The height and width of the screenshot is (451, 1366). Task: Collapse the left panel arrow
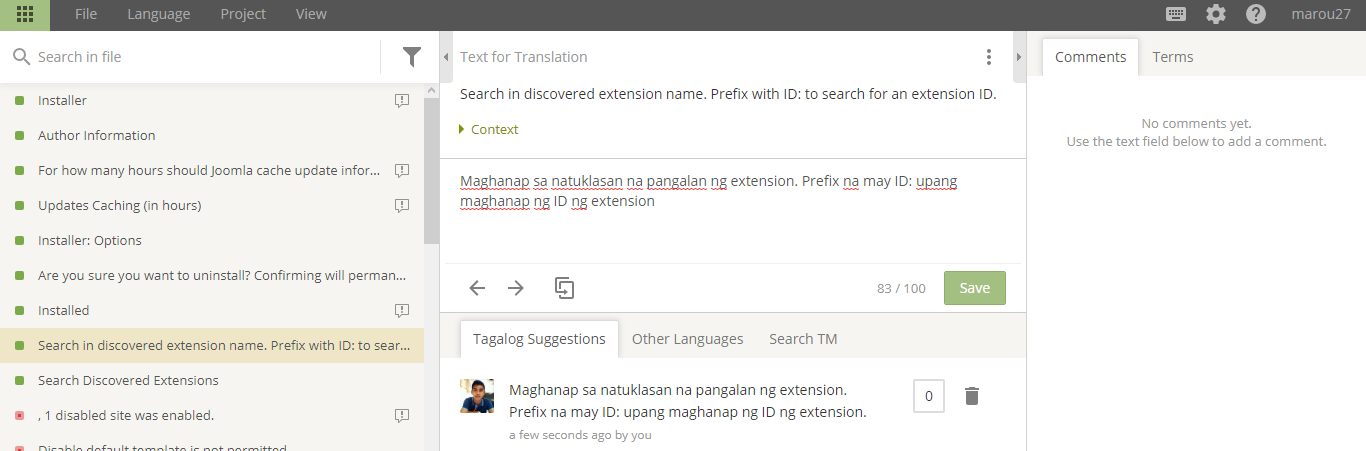coord(446,57)
